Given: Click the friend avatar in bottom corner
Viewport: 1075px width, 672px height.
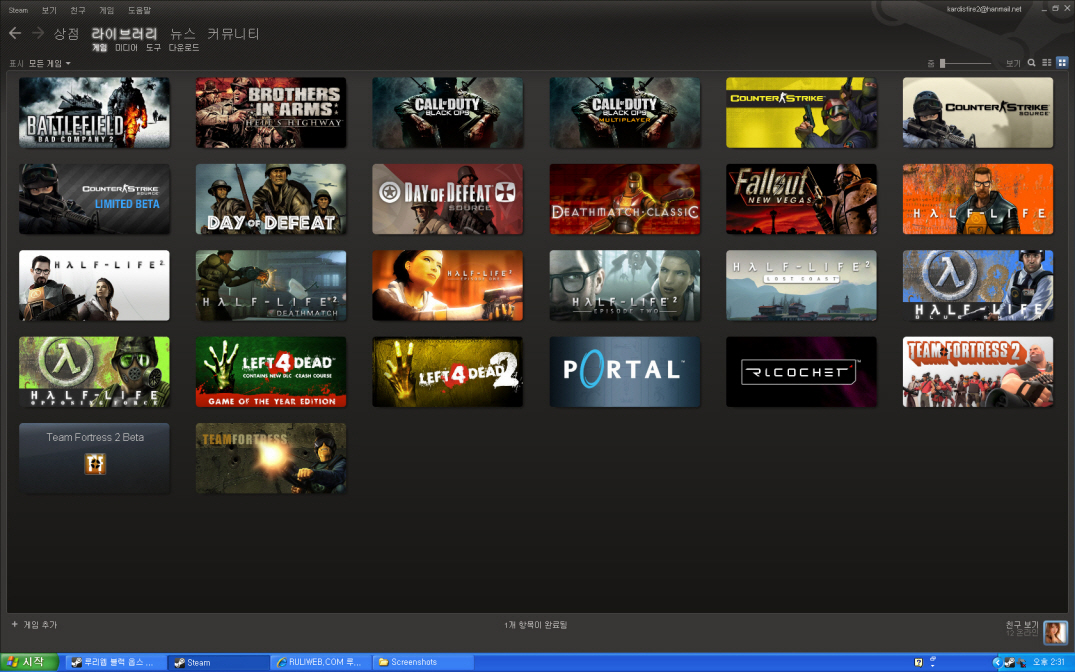Looking at the screenshot, I should click(1055, 632).
